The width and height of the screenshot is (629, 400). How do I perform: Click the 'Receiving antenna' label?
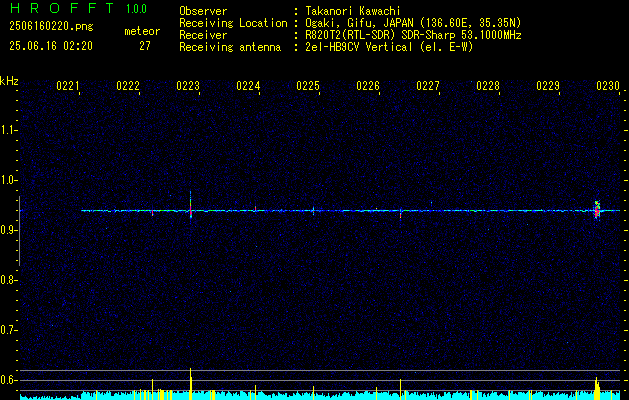click(x=230, y=47)
